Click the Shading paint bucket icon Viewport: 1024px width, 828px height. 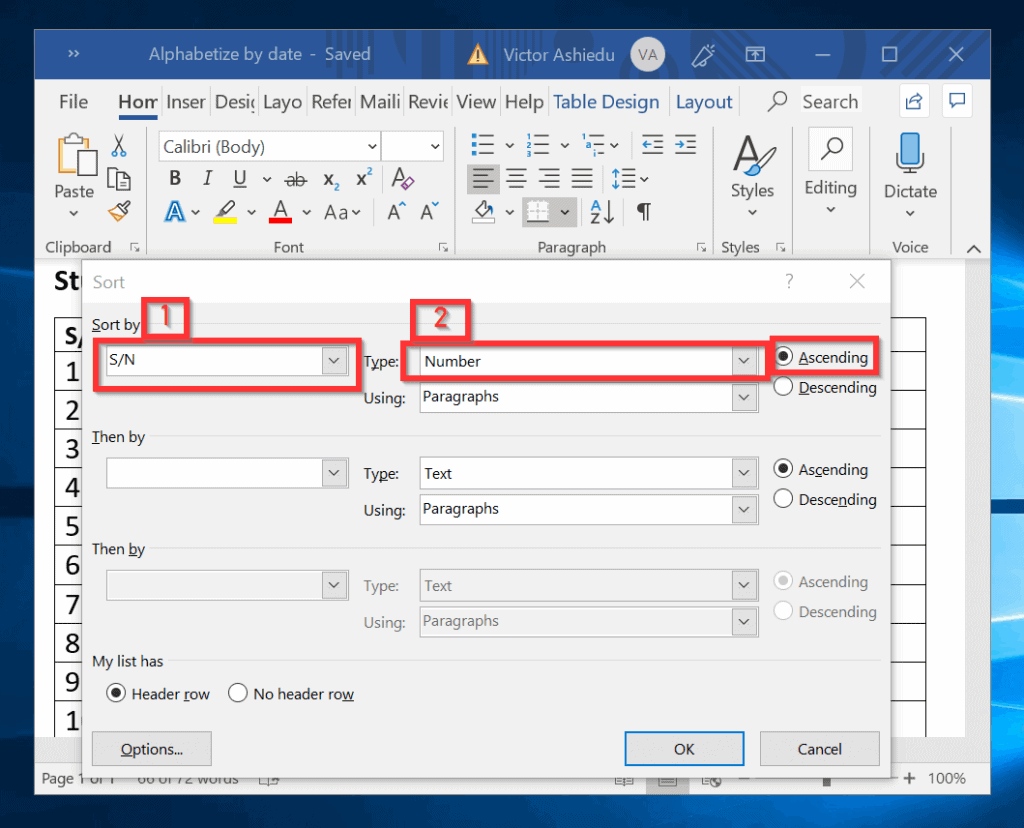(x=484, y=212)
